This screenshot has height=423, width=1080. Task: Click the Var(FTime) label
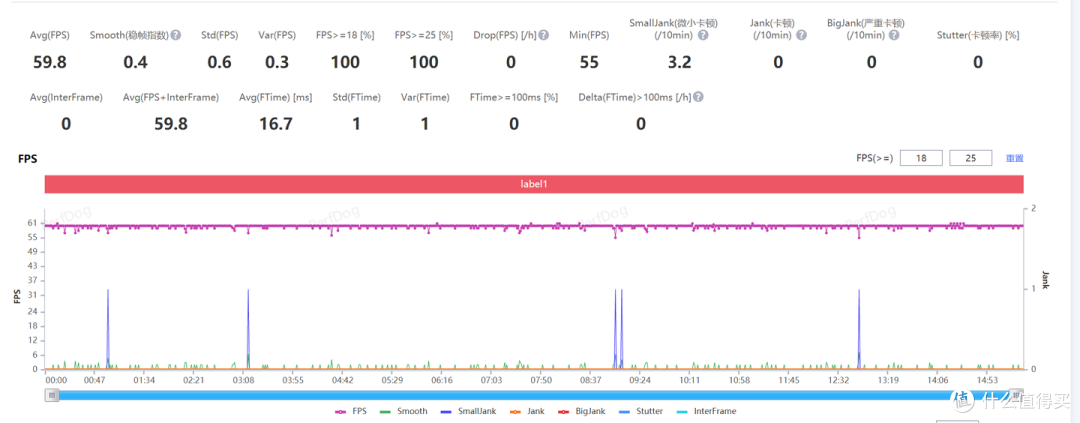tap(424, 98)
